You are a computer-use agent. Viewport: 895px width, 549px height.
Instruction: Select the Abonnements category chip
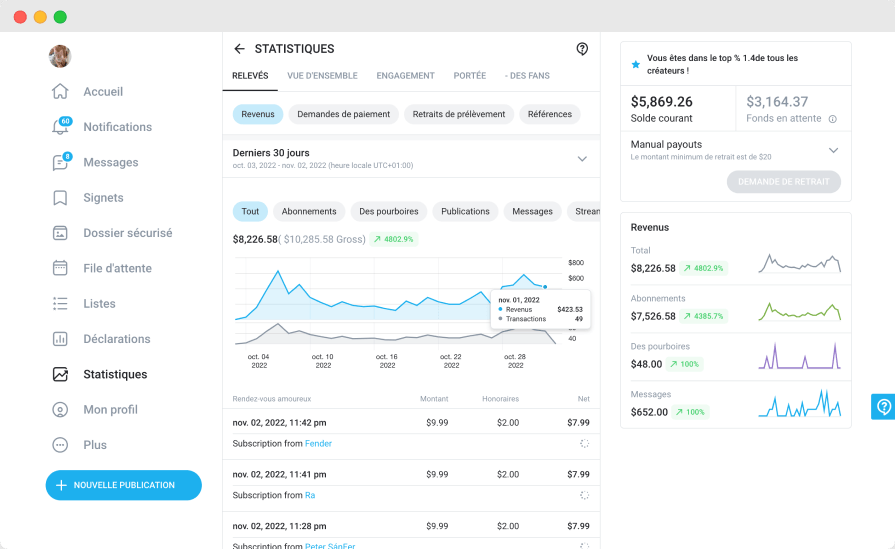[x=309, y=211]
